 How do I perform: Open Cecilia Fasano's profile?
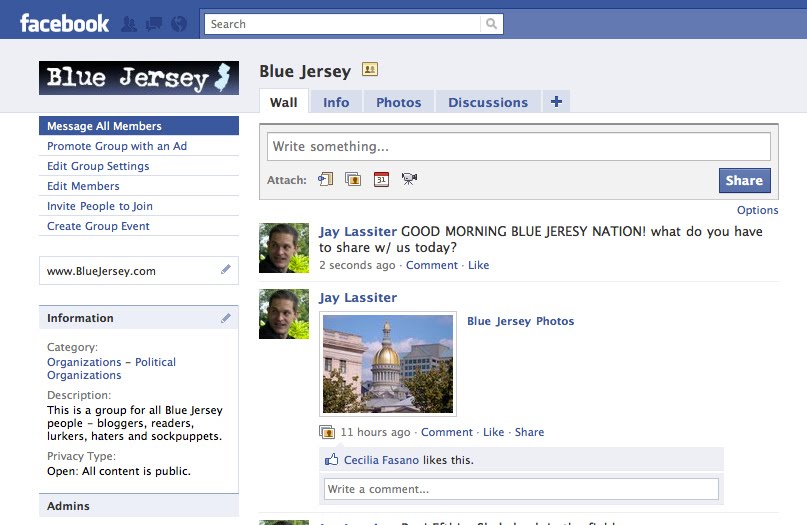[x=381, y=460]
